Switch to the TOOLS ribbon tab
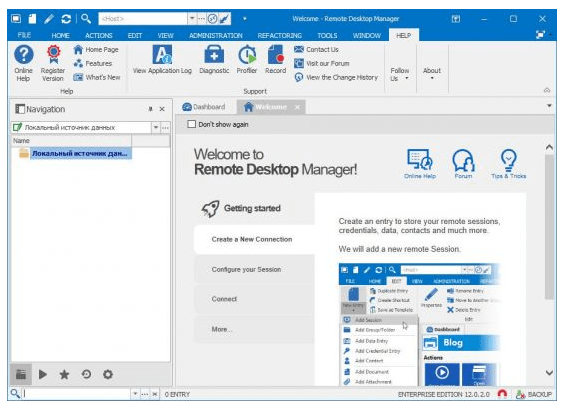The height and width of the screenshot is (408, 563). pyautogui.click(x=327, y=35)
